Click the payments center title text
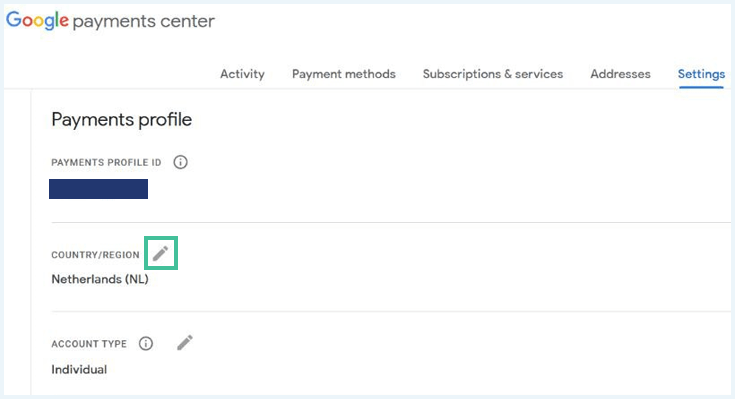Image resolution: width=735 pixels, height=399 pixels. pyautogui.click(x=144, y=22)
